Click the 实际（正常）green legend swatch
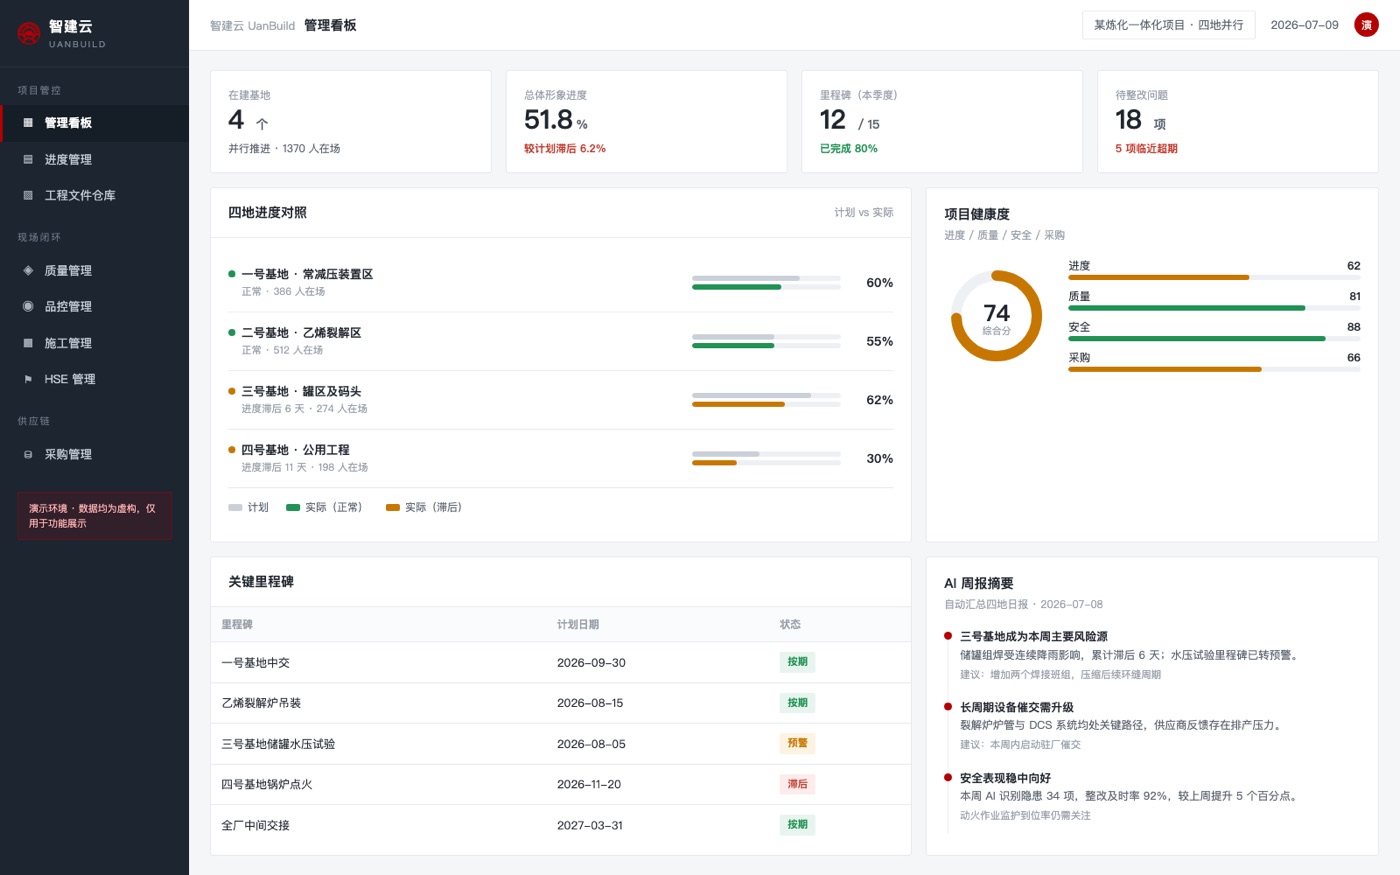 point(293,507)
